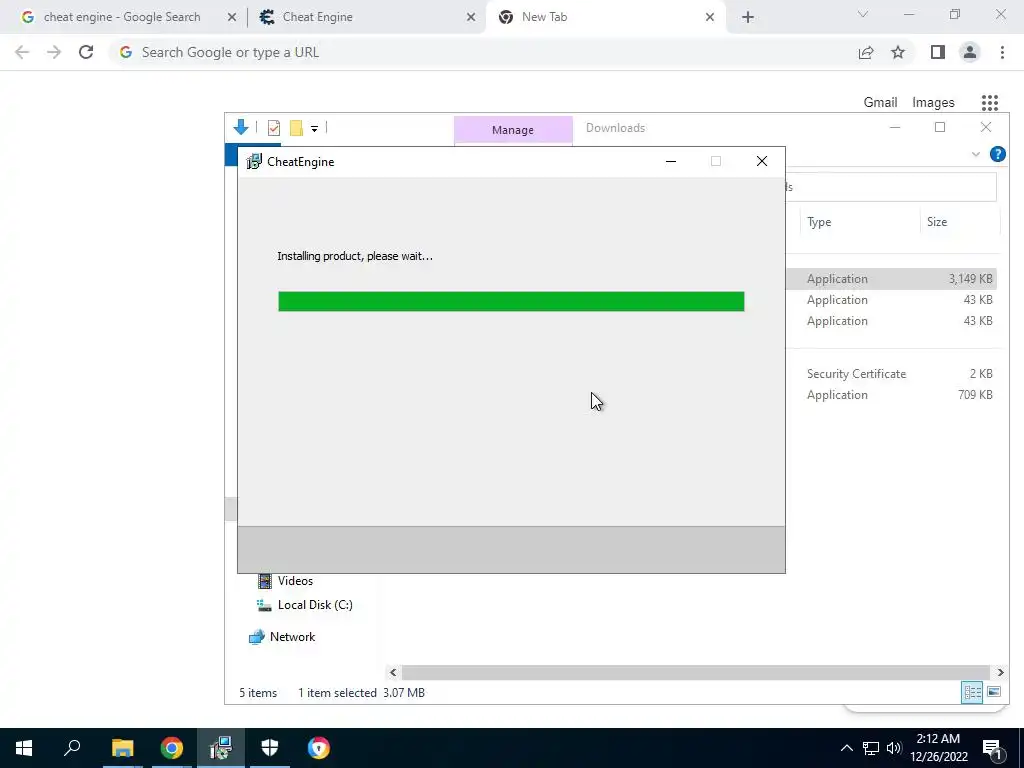Select the Security Certificate 2 KB row
This screenshot has height=768, width=1024.
tap(891, 374)
